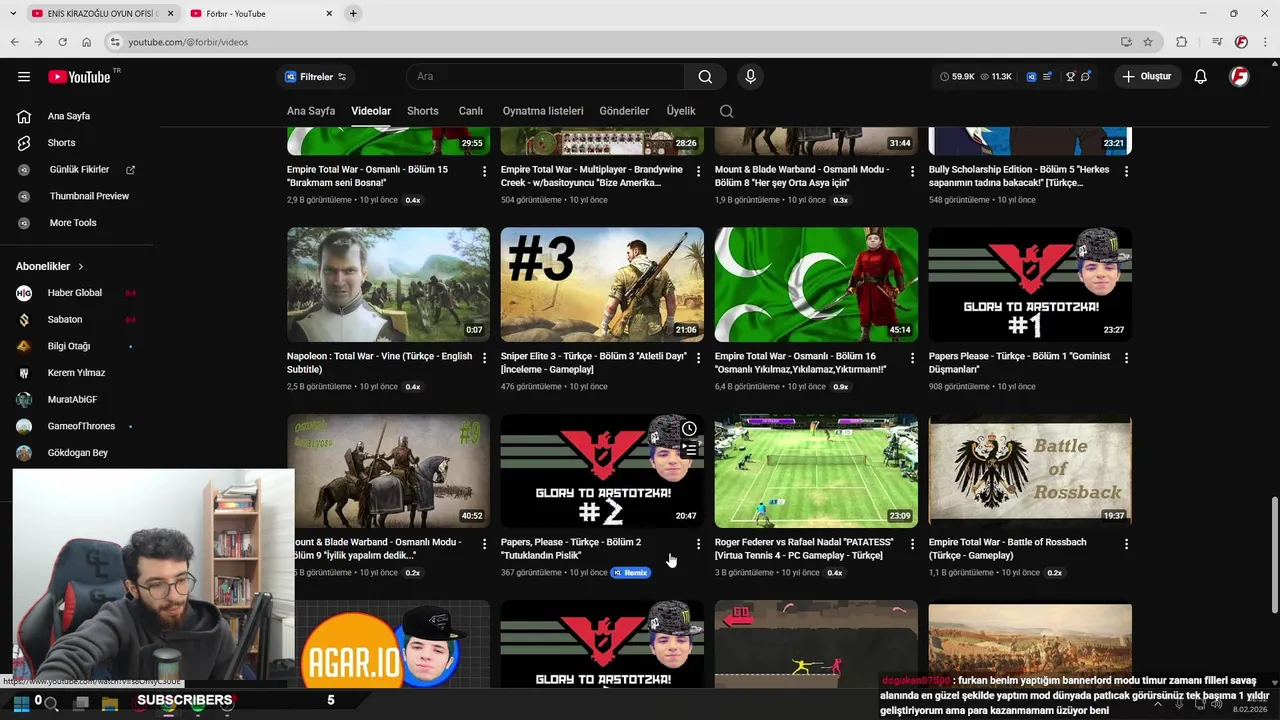Open a new browser tab
This screenshot has height=720, width=1280.
click(x=353, y=13)
